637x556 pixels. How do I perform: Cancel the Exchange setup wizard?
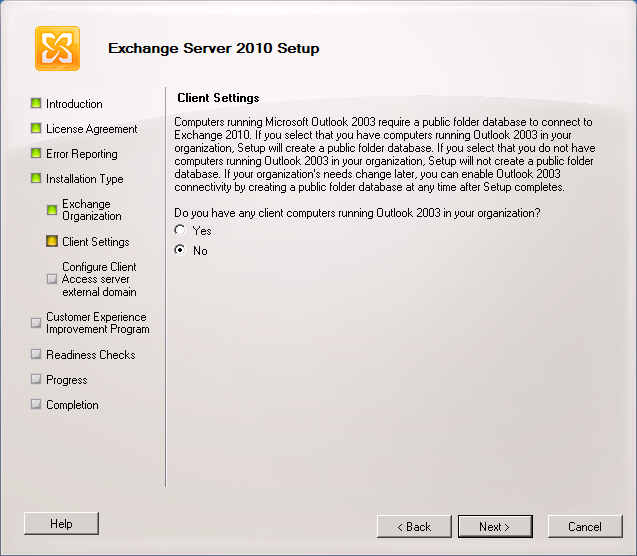[584, 526]
